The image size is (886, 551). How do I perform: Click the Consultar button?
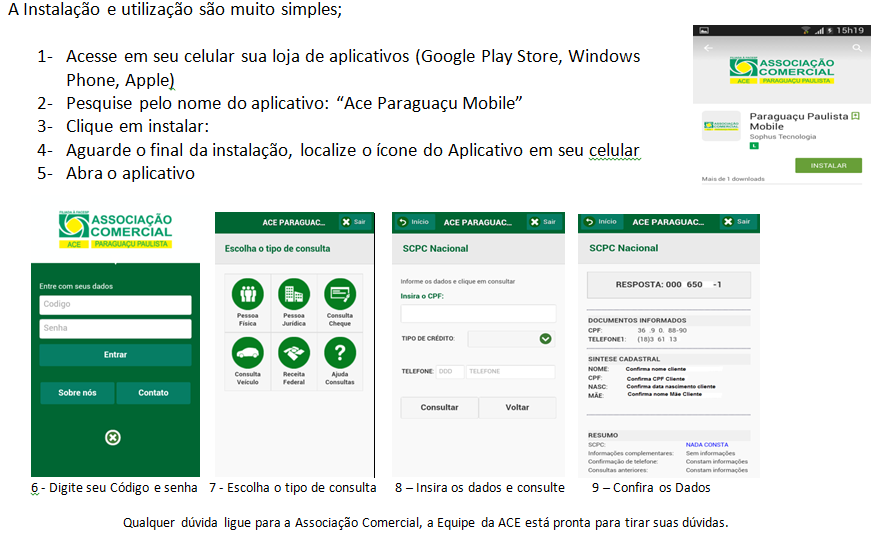pos(439,407)
